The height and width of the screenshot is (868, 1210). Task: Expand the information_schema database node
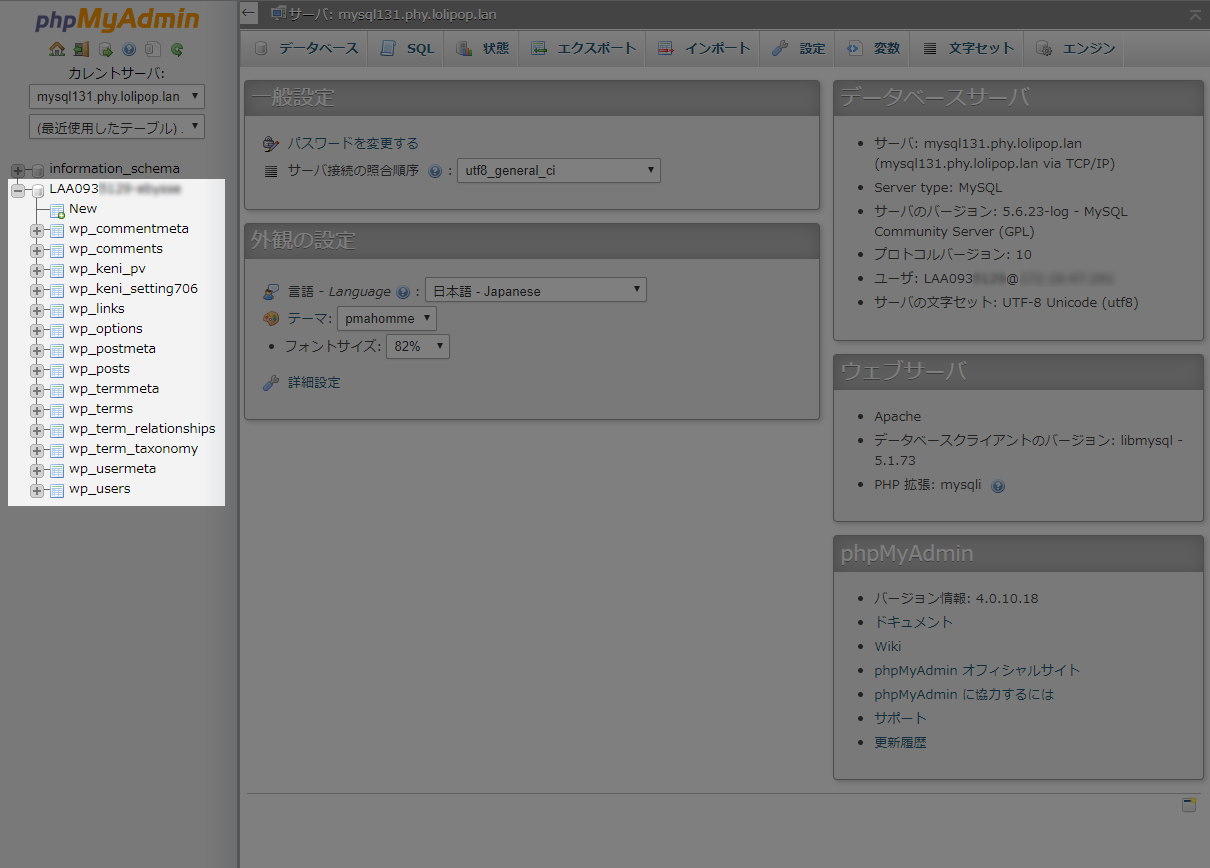(x=17, y=168)
